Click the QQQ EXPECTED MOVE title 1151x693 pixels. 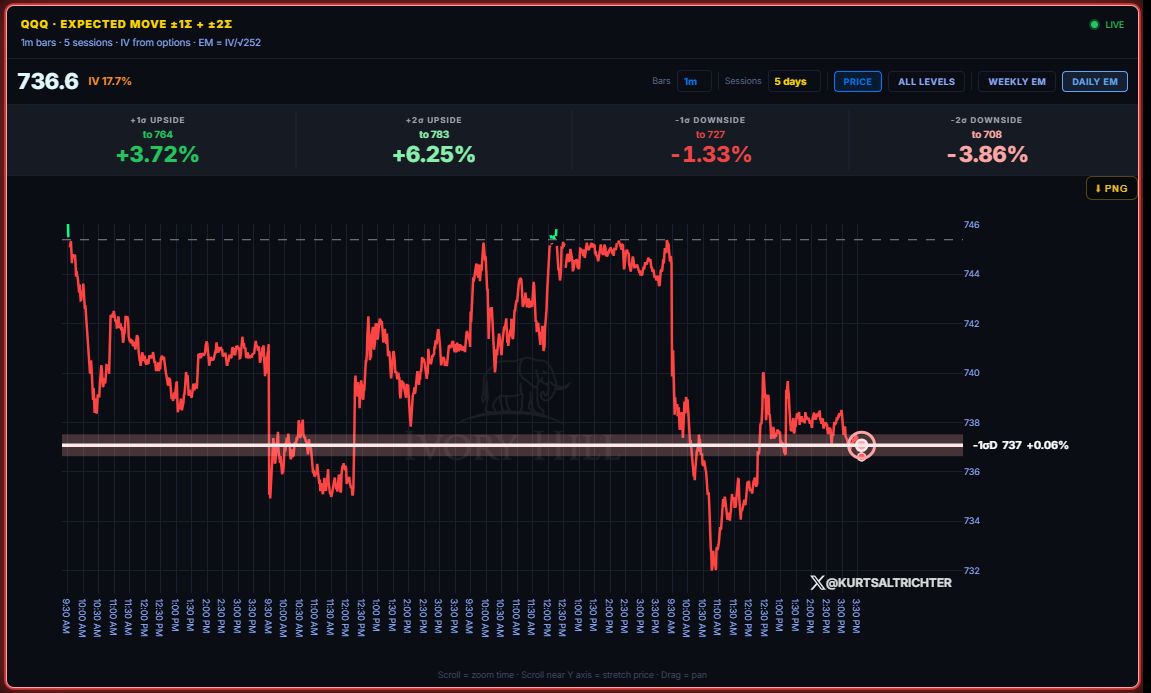click(x=126, y=24)
